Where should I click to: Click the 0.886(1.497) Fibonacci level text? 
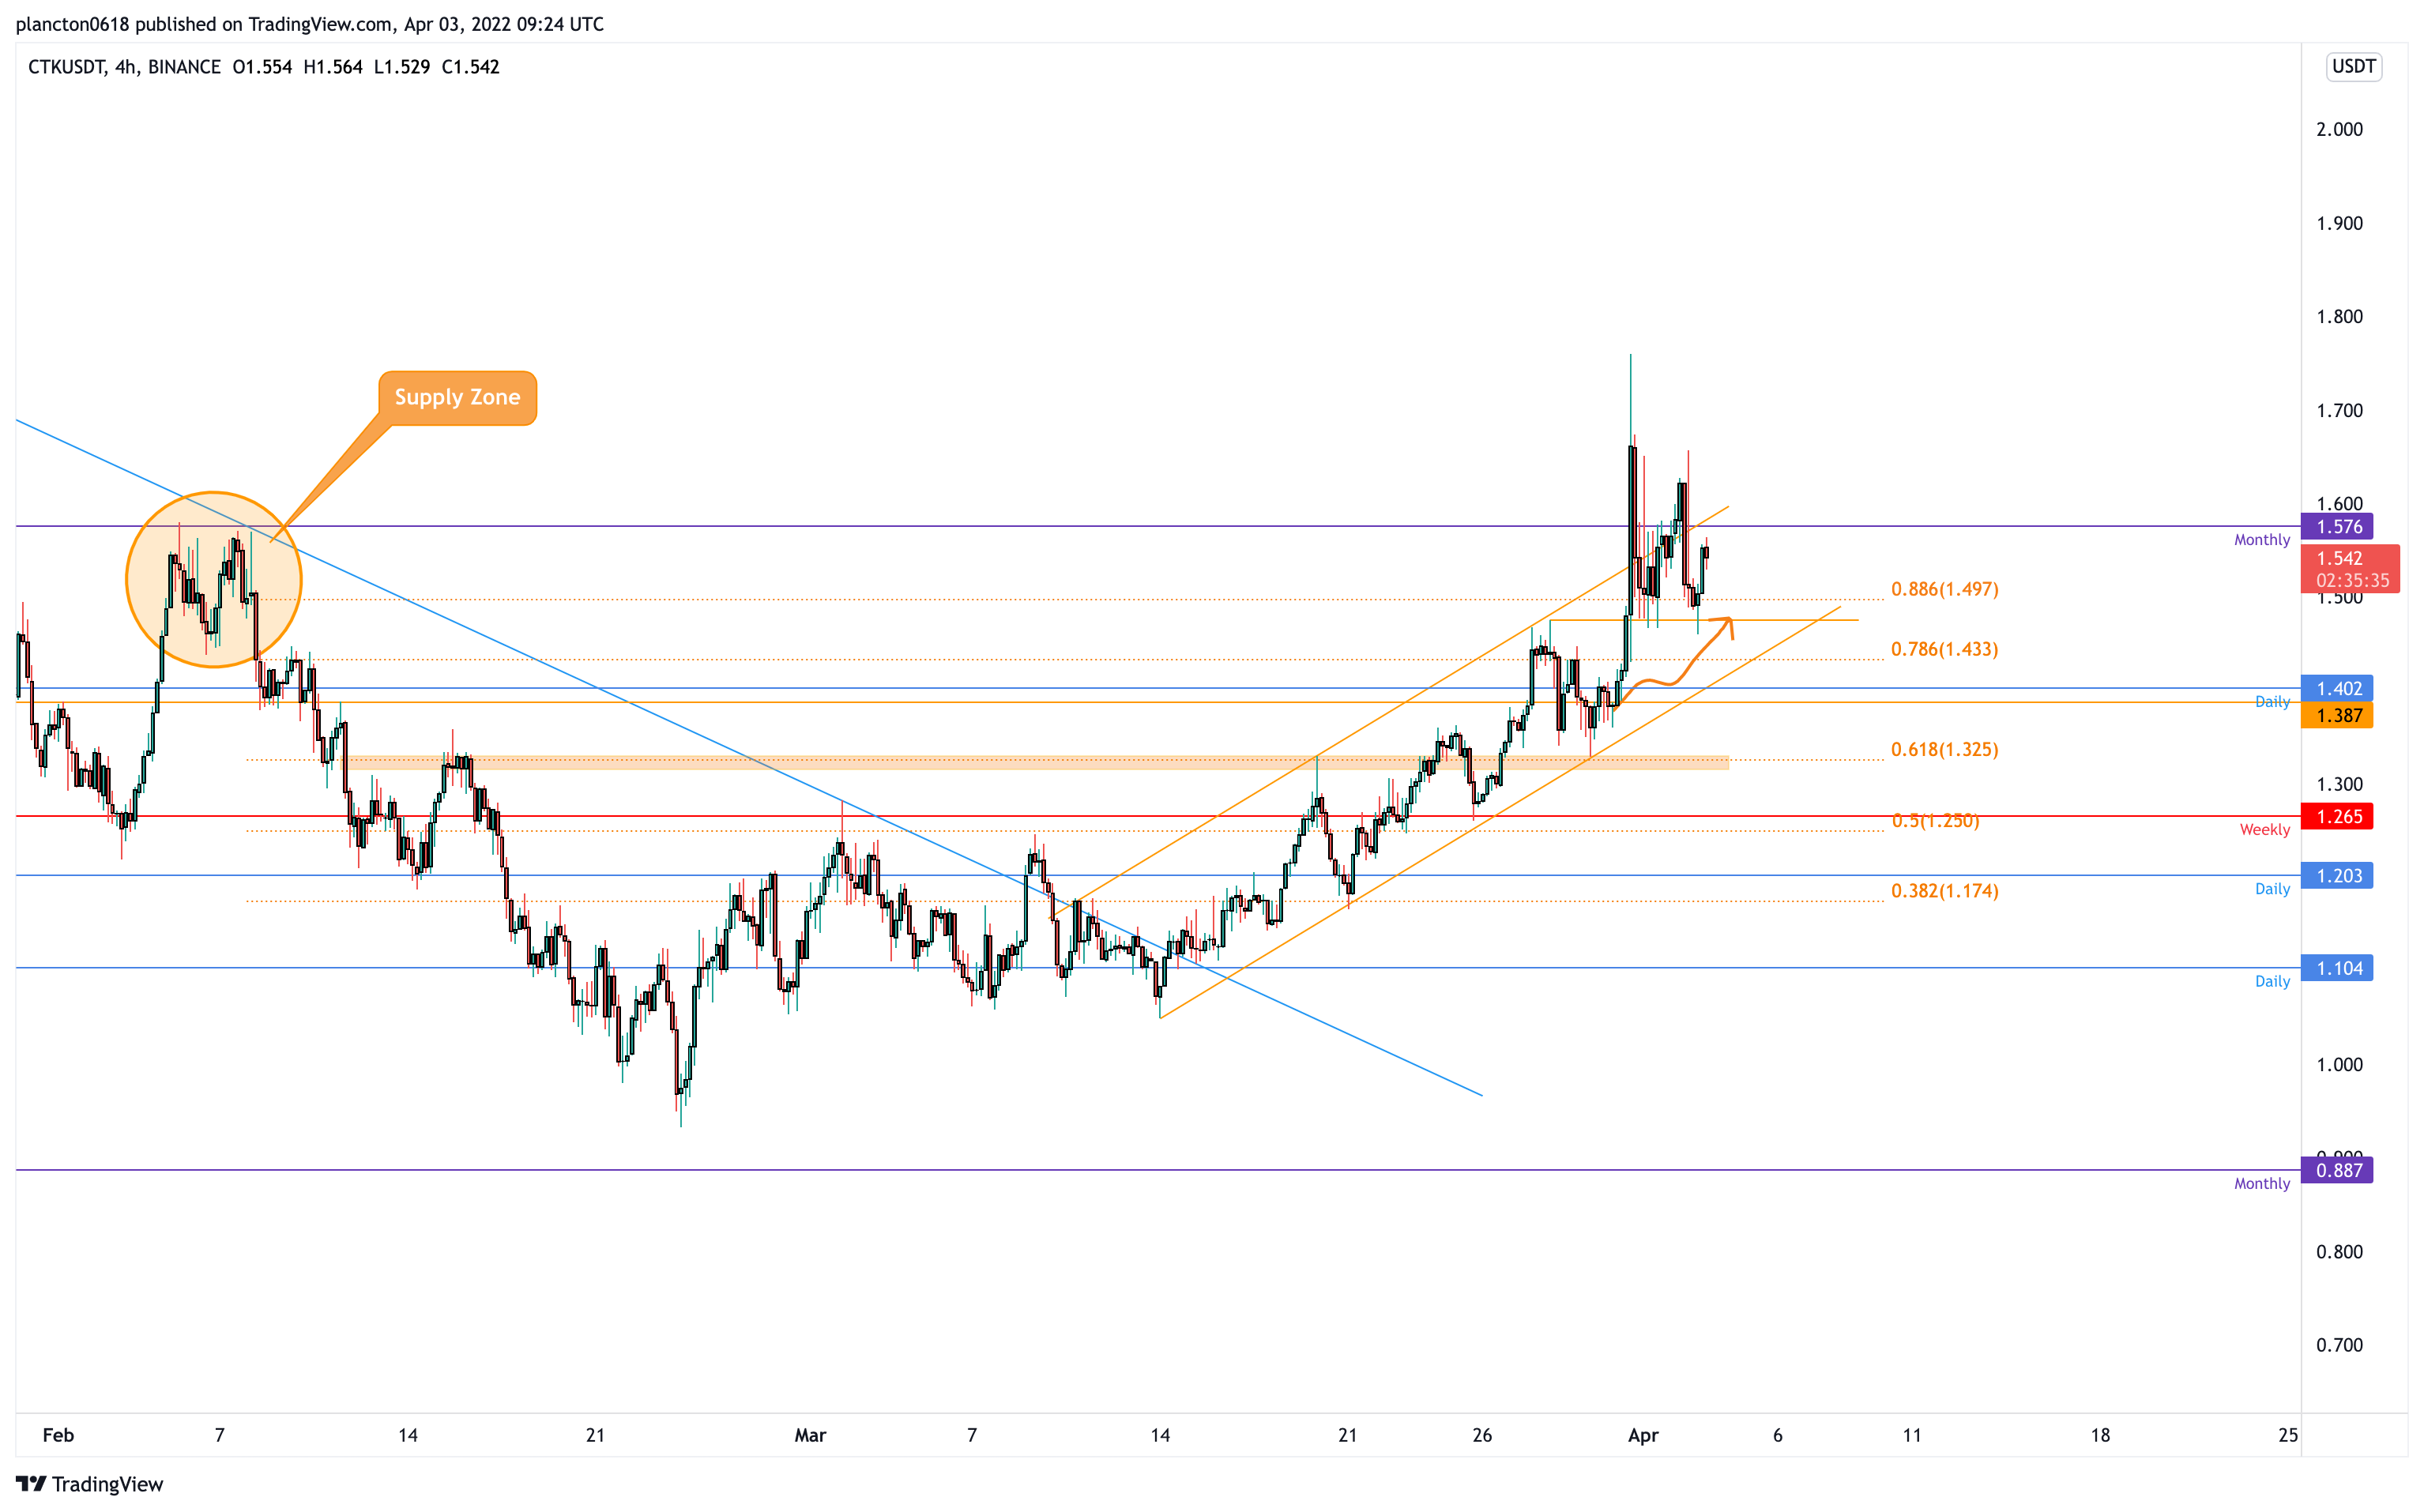pyautogui.click(x=1944, y=589)
